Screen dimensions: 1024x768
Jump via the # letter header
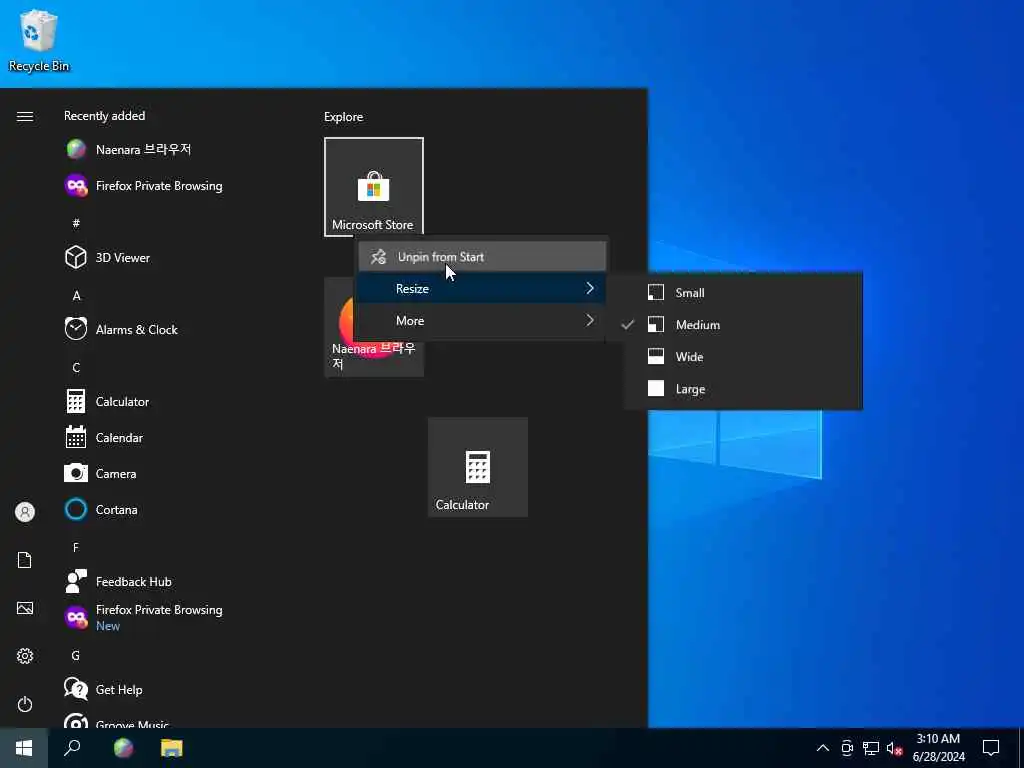76,223
